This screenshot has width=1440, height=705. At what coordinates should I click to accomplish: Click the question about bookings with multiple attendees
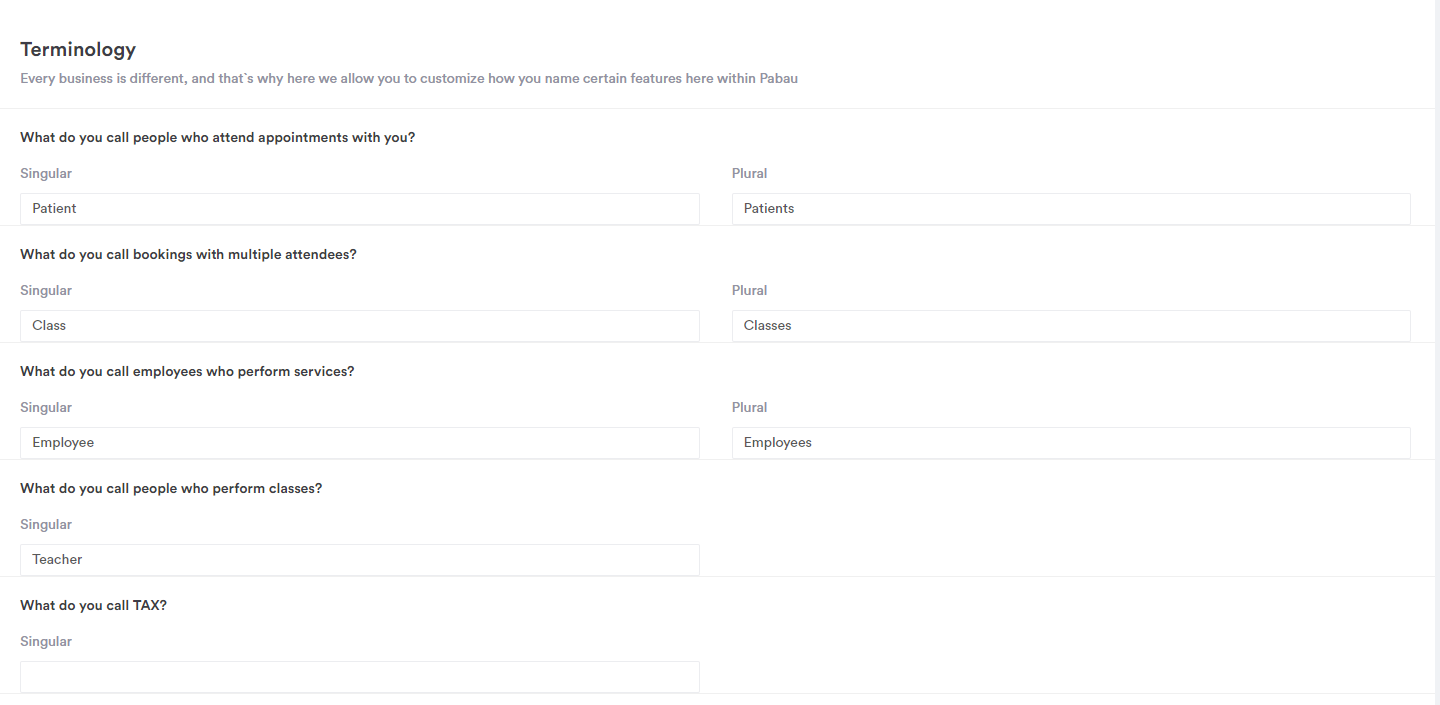coord(188,254)
